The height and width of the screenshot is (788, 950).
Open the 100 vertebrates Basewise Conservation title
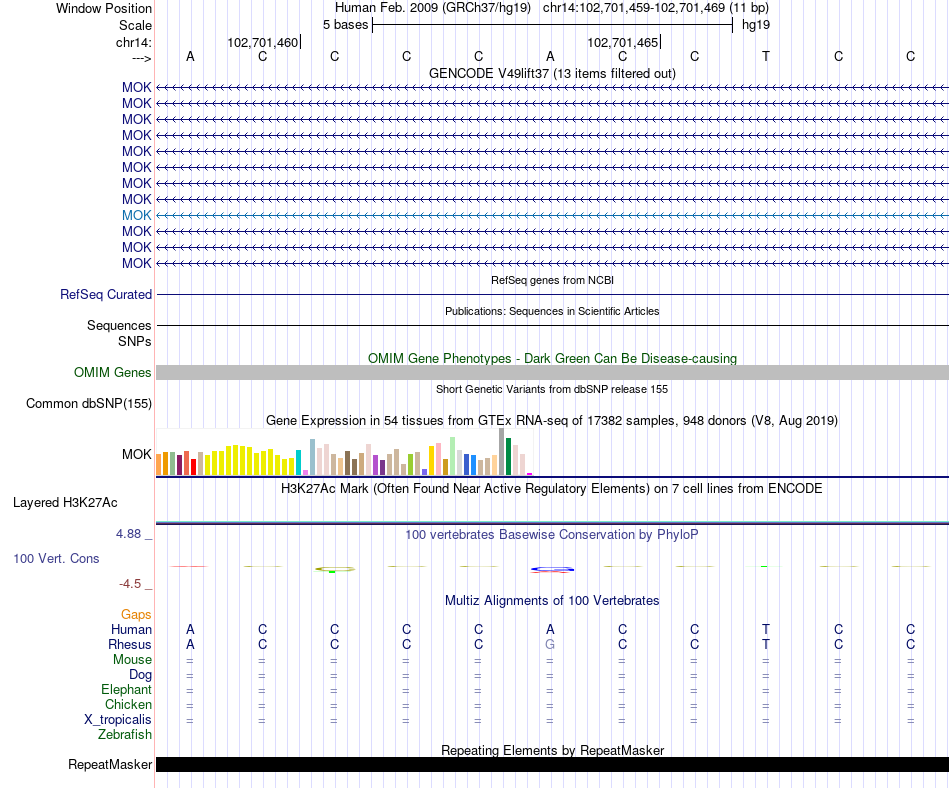(x=552, y=535)
